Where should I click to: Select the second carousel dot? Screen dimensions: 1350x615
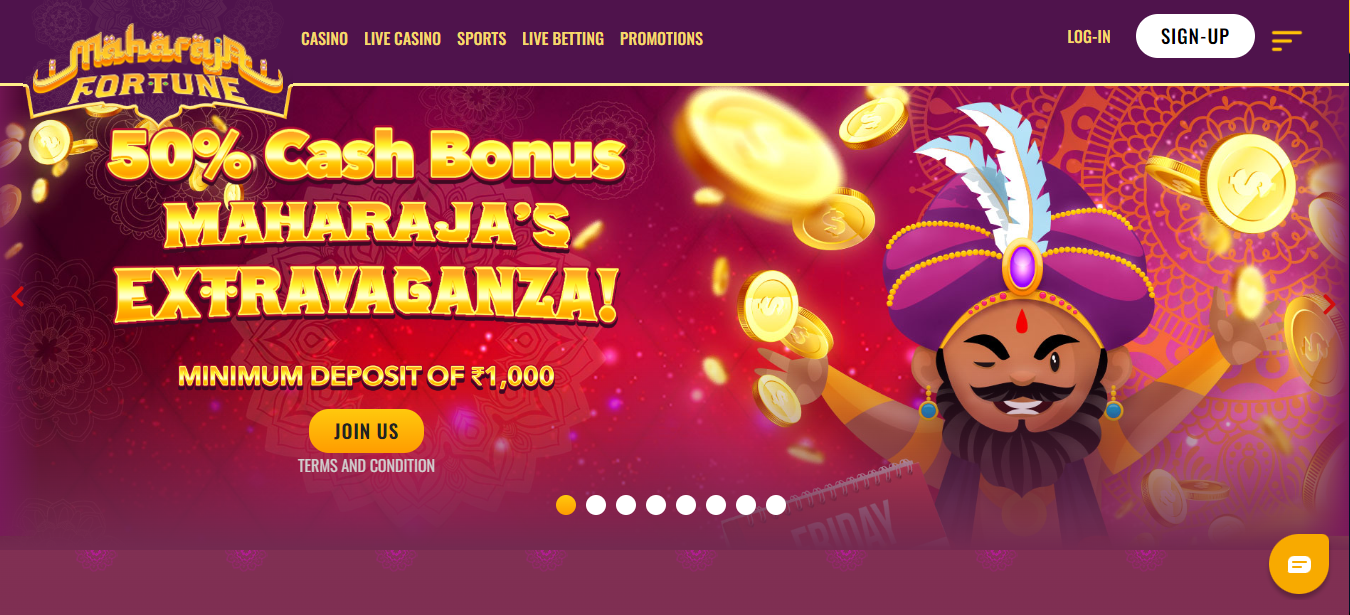tap(596, 505)
